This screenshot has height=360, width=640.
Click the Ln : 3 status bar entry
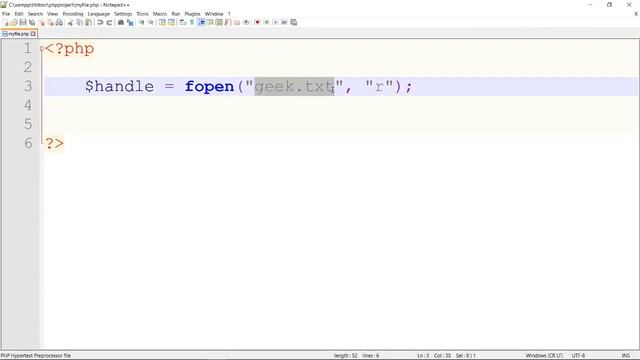[423, 356]
